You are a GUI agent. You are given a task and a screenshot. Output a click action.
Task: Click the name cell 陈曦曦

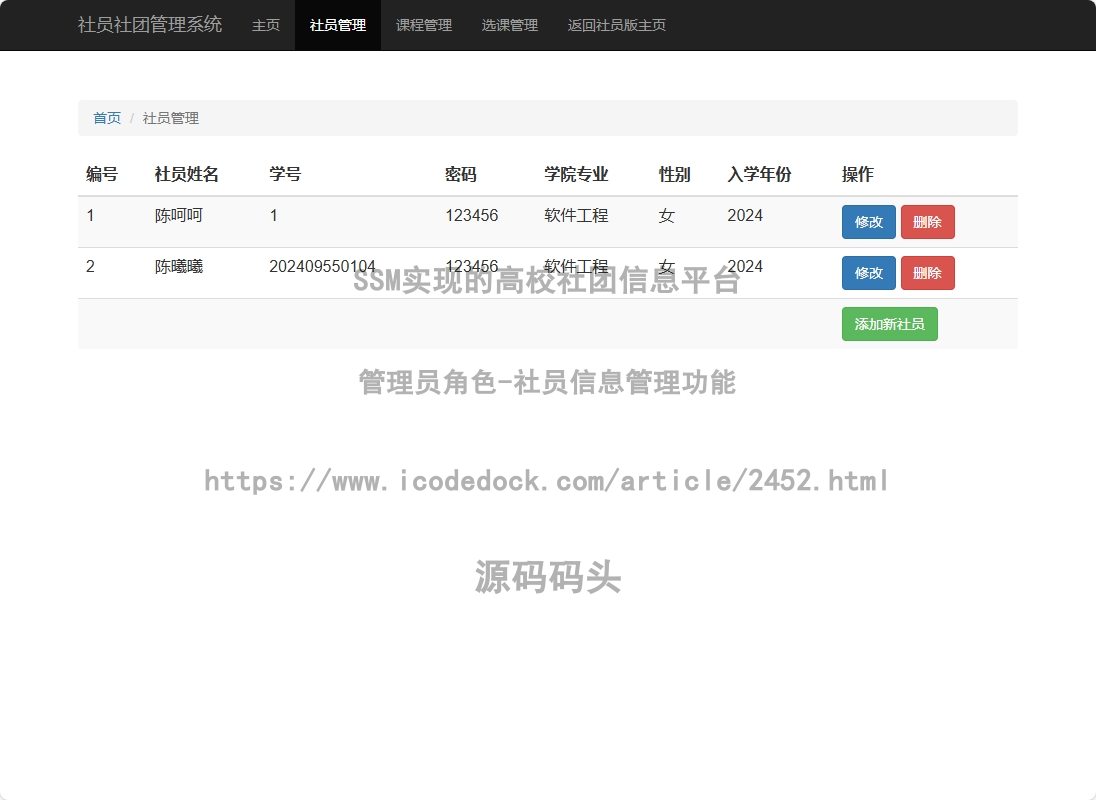click(x=179, y=266)
